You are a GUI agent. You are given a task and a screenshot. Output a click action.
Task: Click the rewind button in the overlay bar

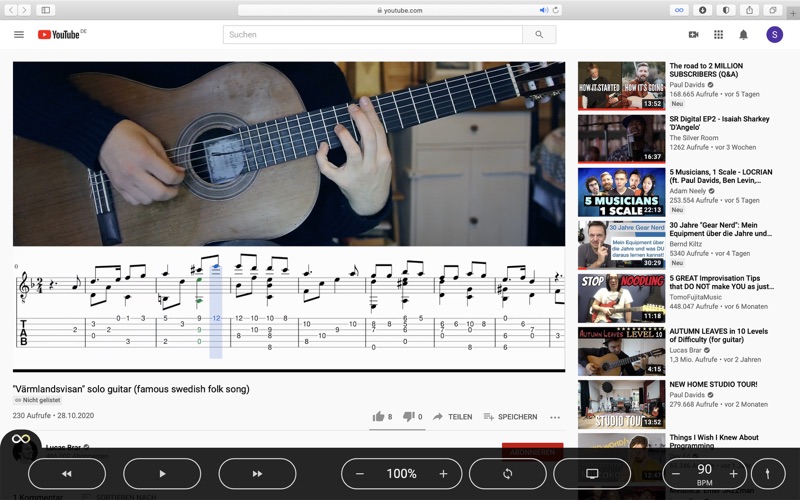pos(67,474)
